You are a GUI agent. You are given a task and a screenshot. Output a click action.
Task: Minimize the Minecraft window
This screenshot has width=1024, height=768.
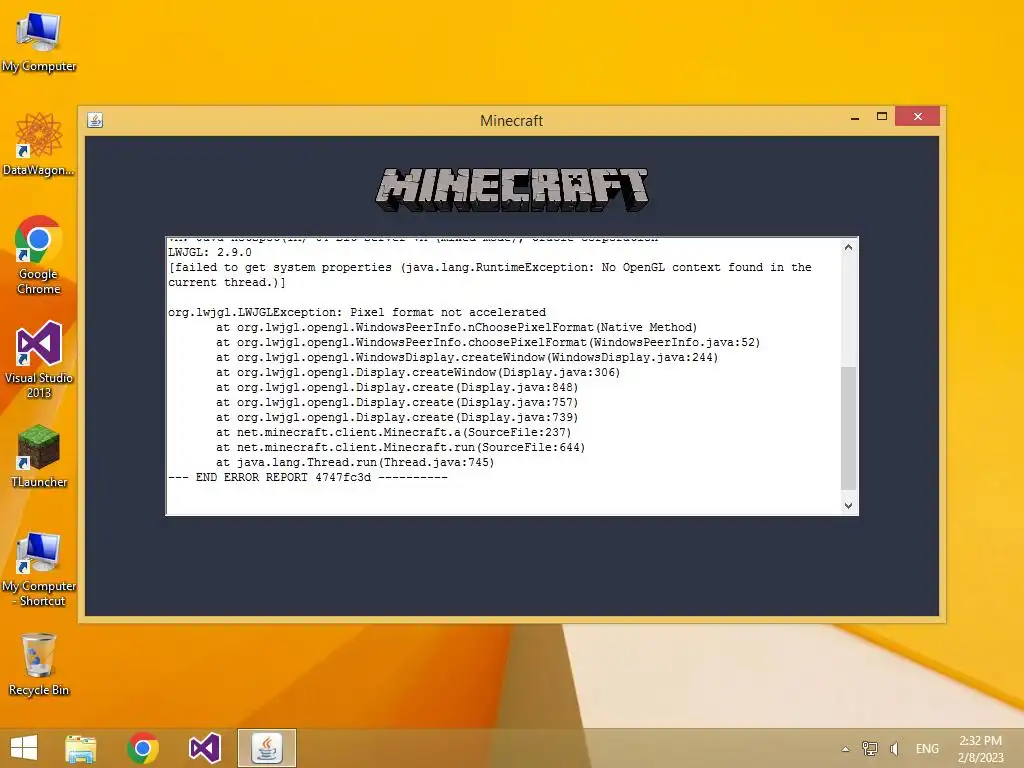coord(855,117)
